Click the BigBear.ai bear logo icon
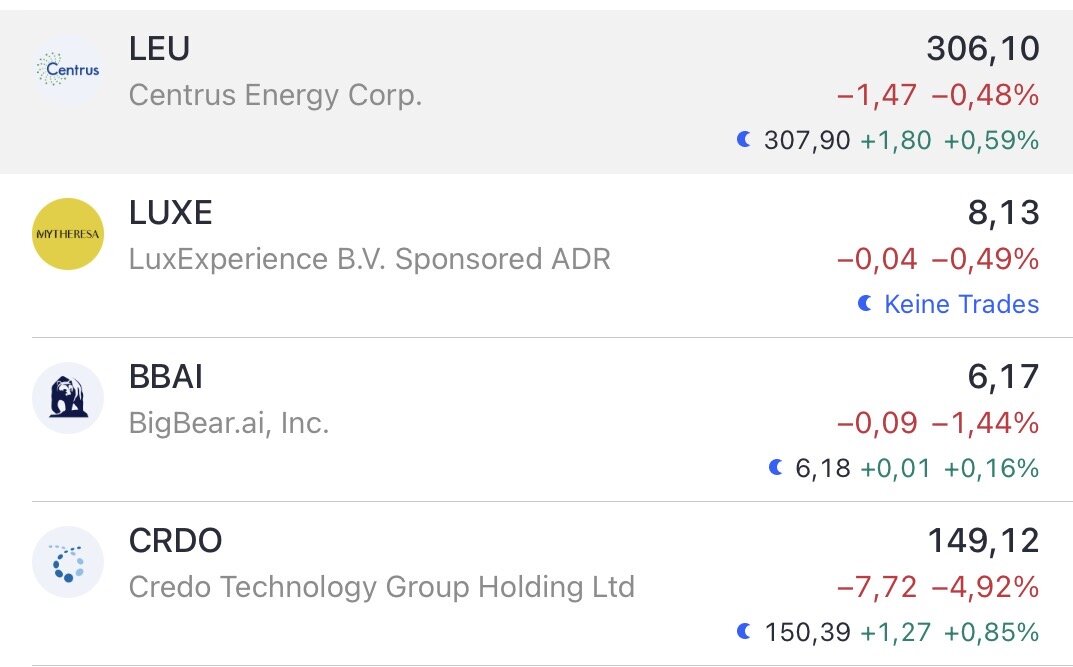This screenshot has height=667, width=1073. click(68, 398)
